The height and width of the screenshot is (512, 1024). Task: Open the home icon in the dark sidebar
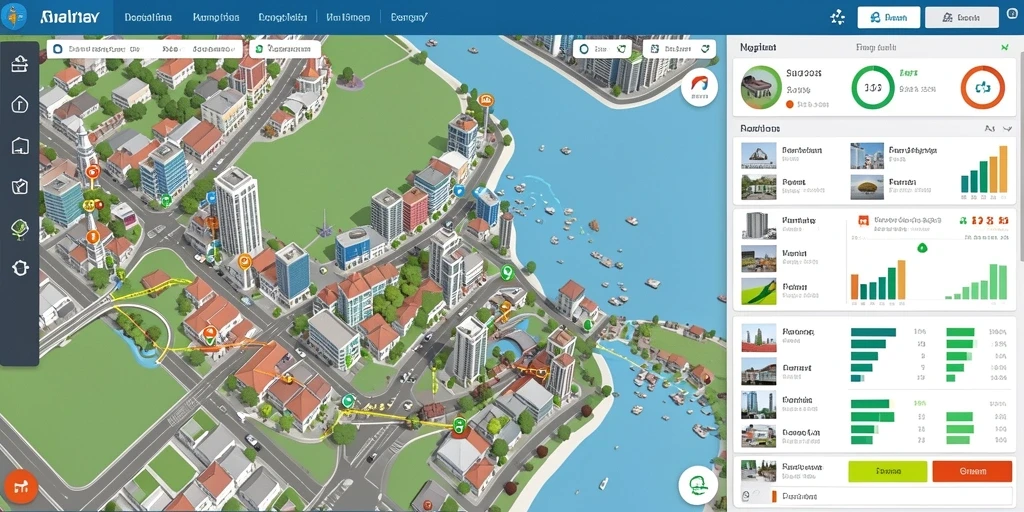[x=20, y=104]
